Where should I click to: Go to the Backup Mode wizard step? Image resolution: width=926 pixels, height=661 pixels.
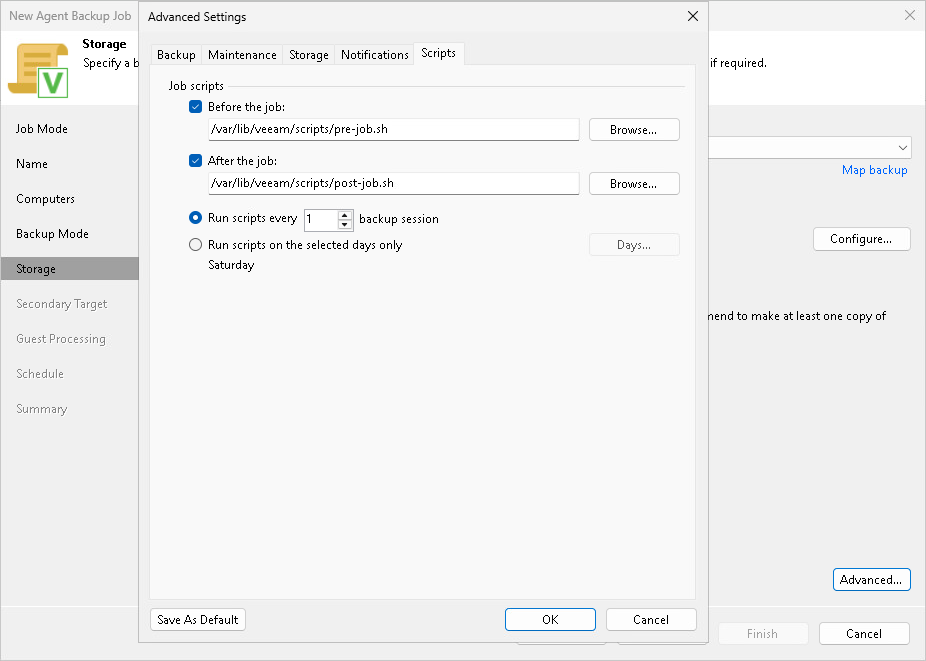click(53, 233)
